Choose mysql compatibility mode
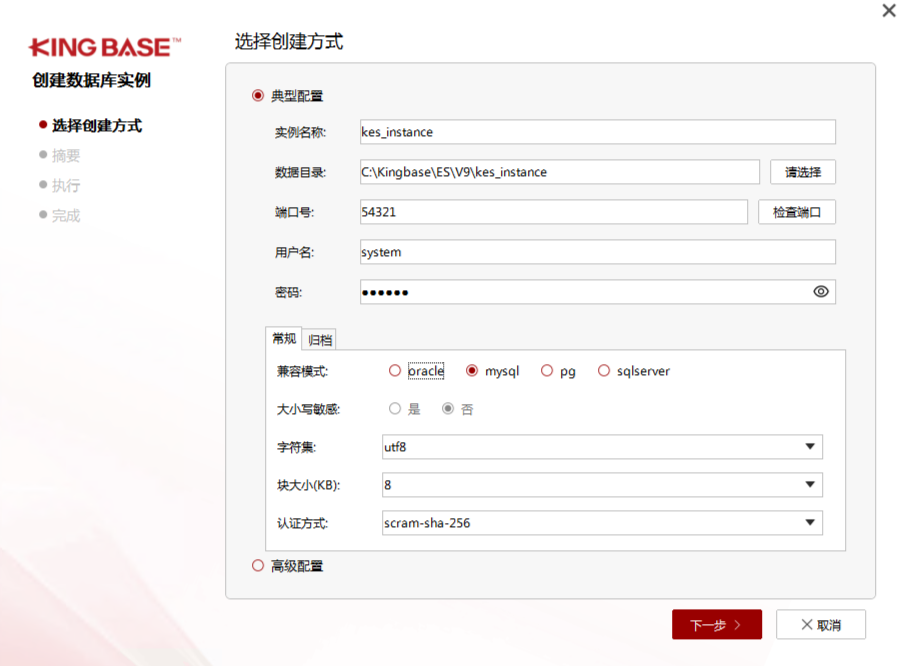The width and height of the screenshot is (901, 666). click(x=472, y=371)
